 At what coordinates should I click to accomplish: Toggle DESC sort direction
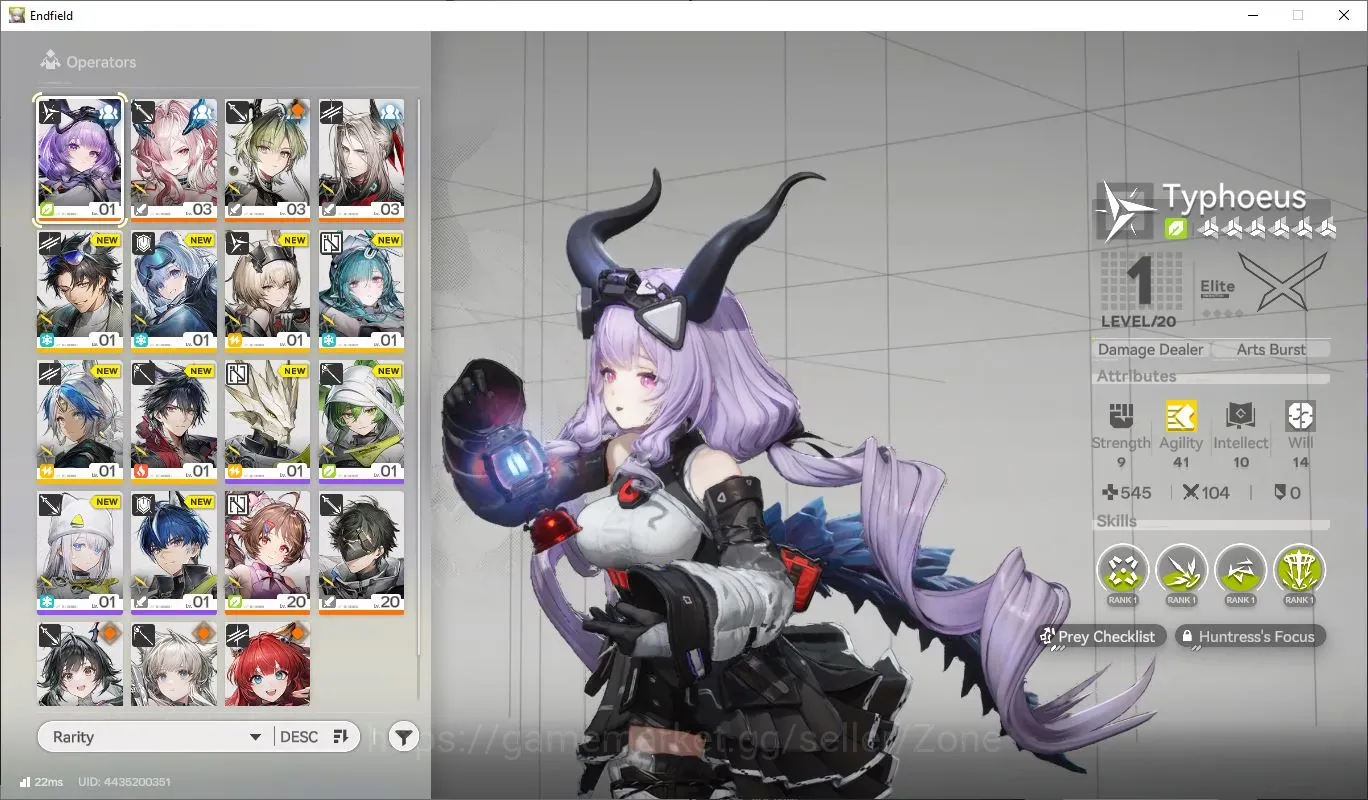(x=299, y=737)
